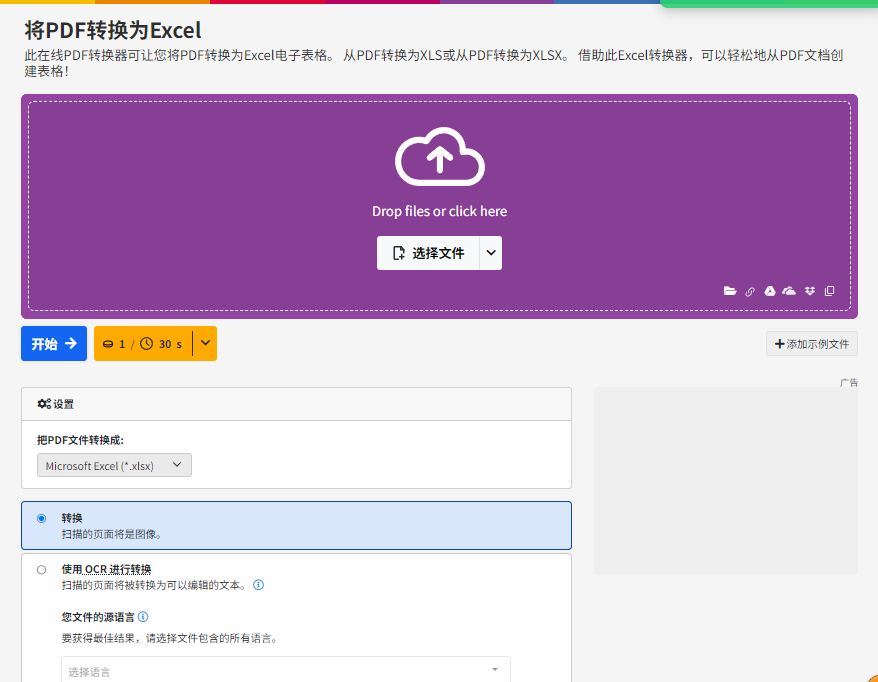Click the 设置 panel header

[296, 404]
